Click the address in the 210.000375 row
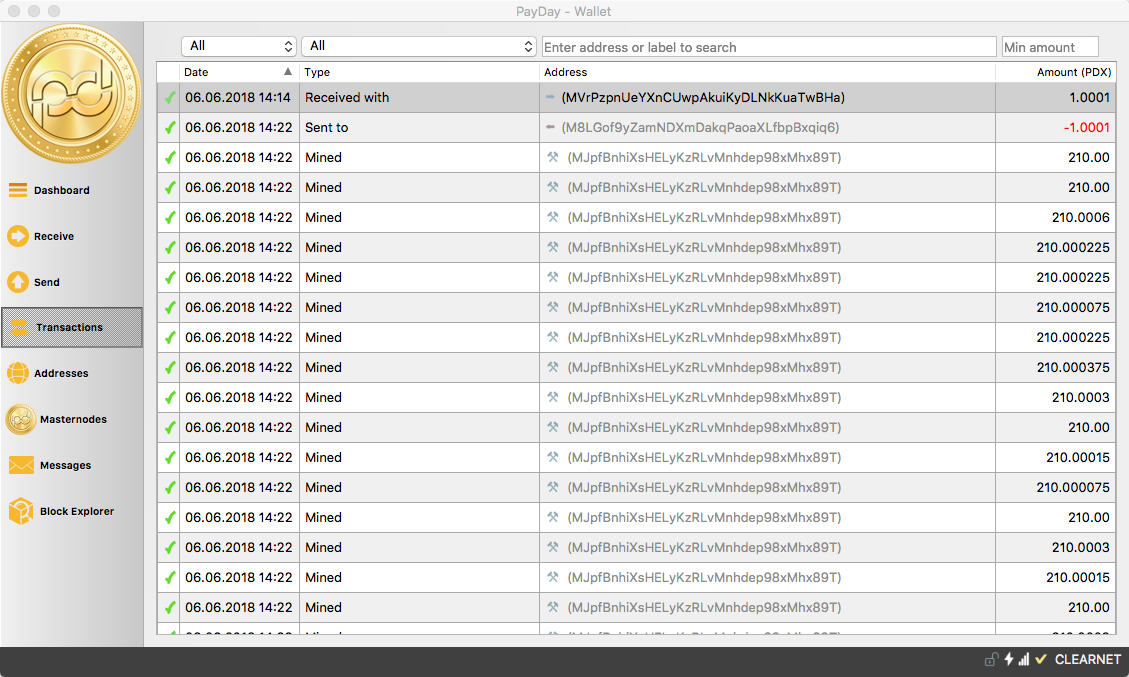This screenshot has width=1129, height=677. 704,367
